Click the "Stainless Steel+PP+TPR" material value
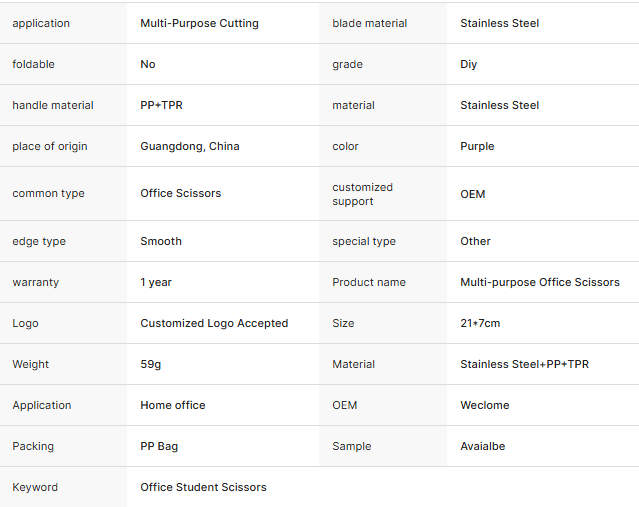Image resolution: width=639 pixels, height=507 pixels. (524, 364)
